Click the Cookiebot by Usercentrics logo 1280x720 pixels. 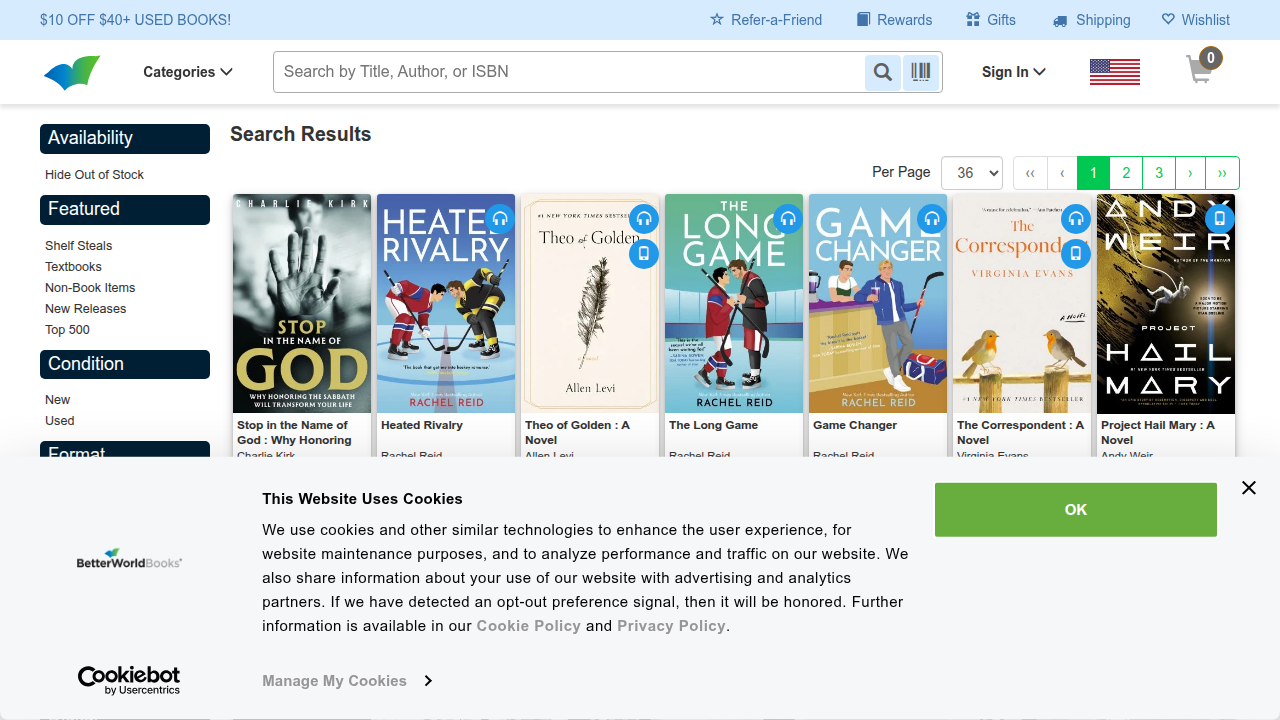(129, 681)
